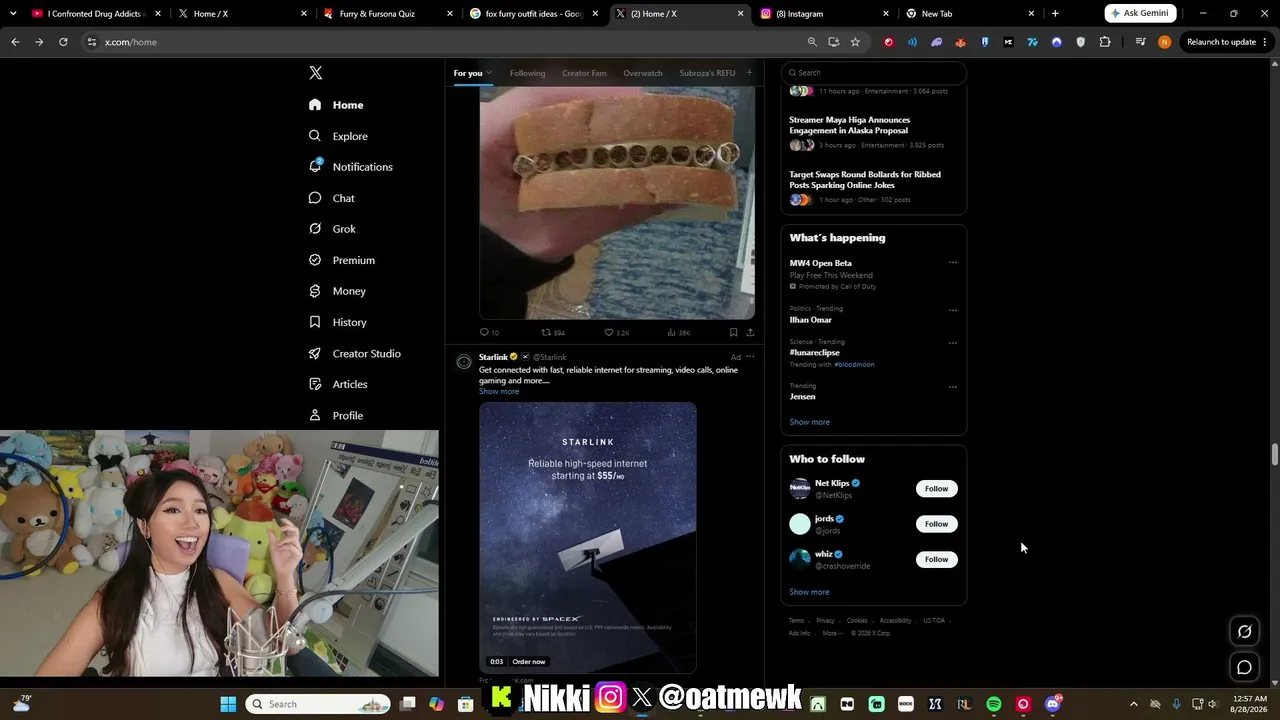Open more options for MW4 Open Beta
This screenshot has width=1280, height=720.
(953, 263)
